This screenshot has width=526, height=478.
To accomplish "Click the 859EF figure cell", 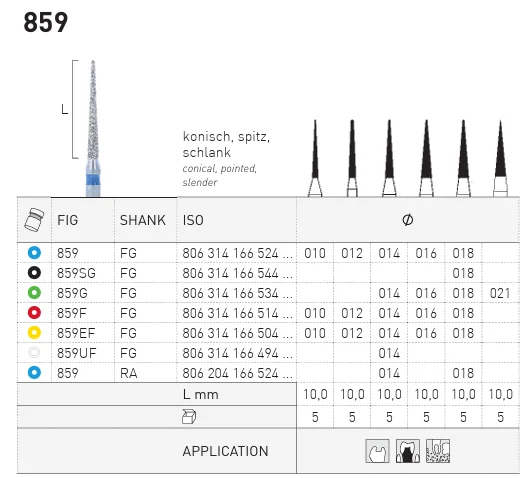I will click(x=76, y=333).
